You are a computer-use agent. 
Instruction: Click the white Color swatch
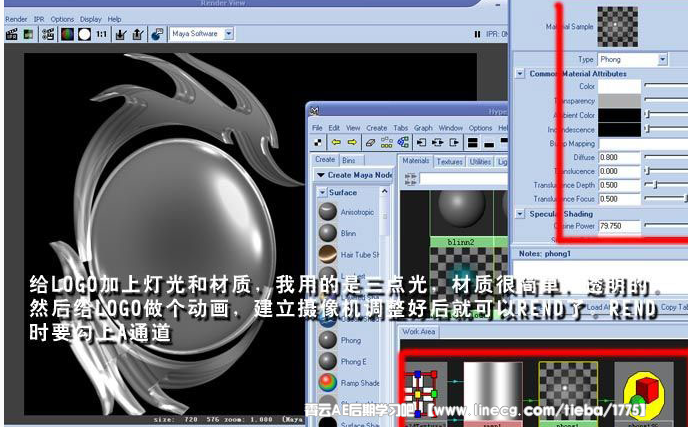click(x=620, y=86)
